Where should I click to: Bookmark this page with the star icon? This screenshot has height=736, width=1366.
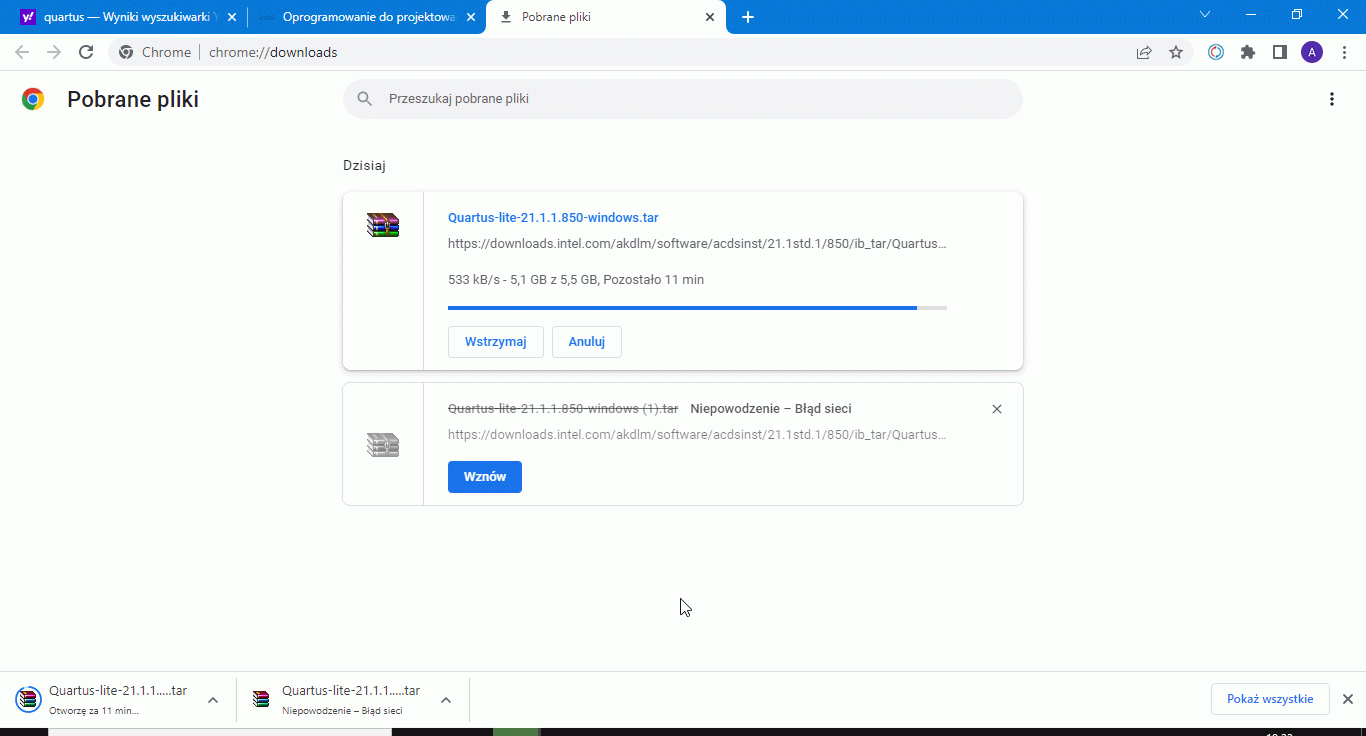tap(1176, 52)
